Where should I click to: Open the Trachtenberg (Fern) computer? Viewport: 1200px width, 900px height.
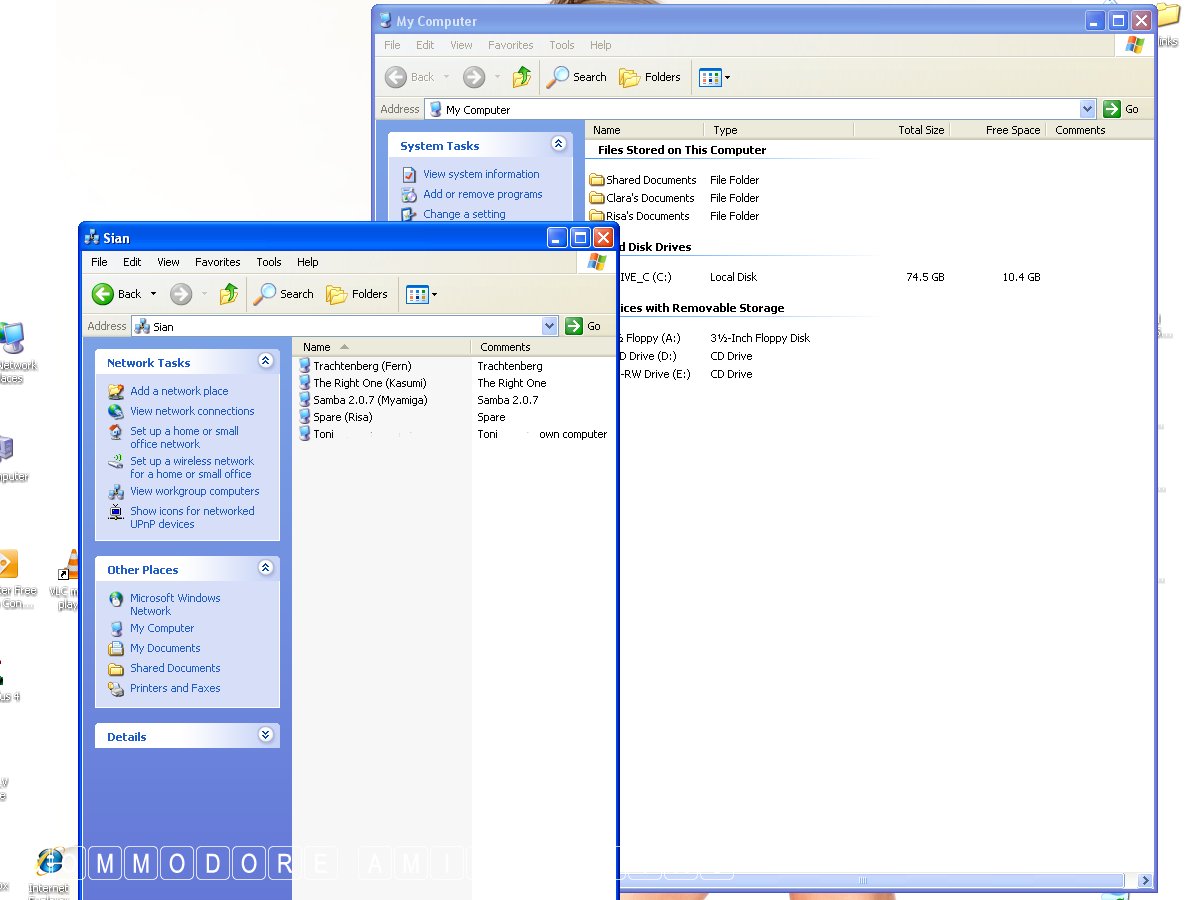point(361,366)
